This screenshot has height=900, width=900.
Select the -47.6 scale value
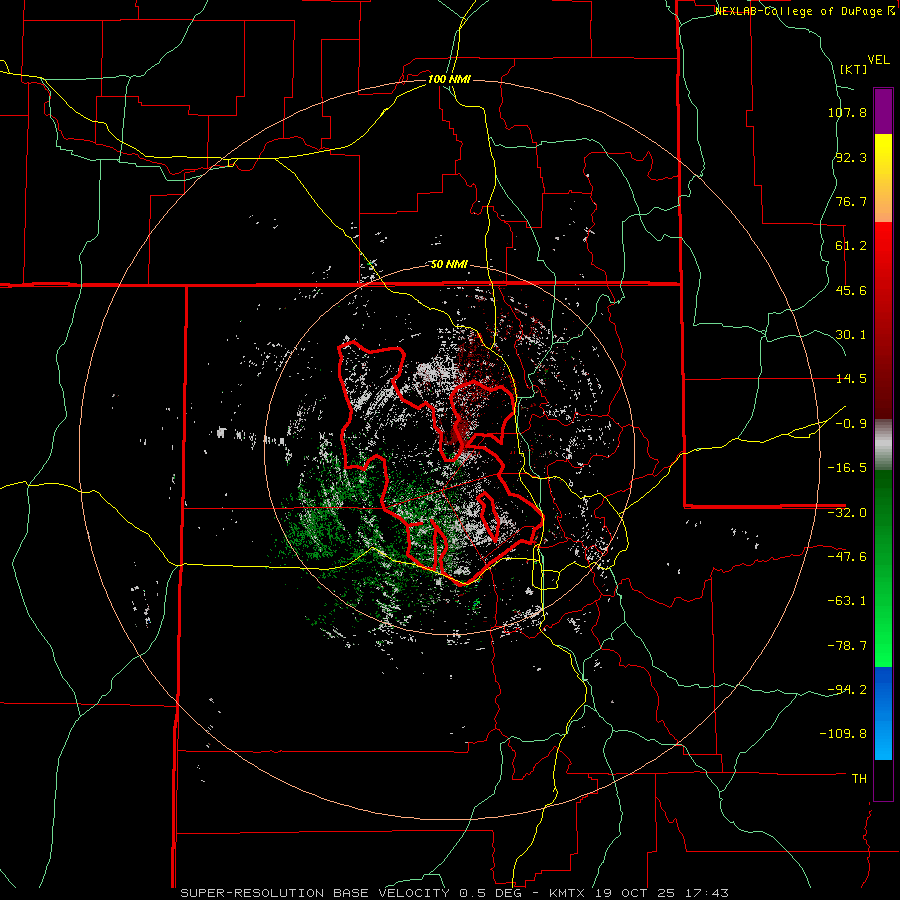[x=847, y=557]
